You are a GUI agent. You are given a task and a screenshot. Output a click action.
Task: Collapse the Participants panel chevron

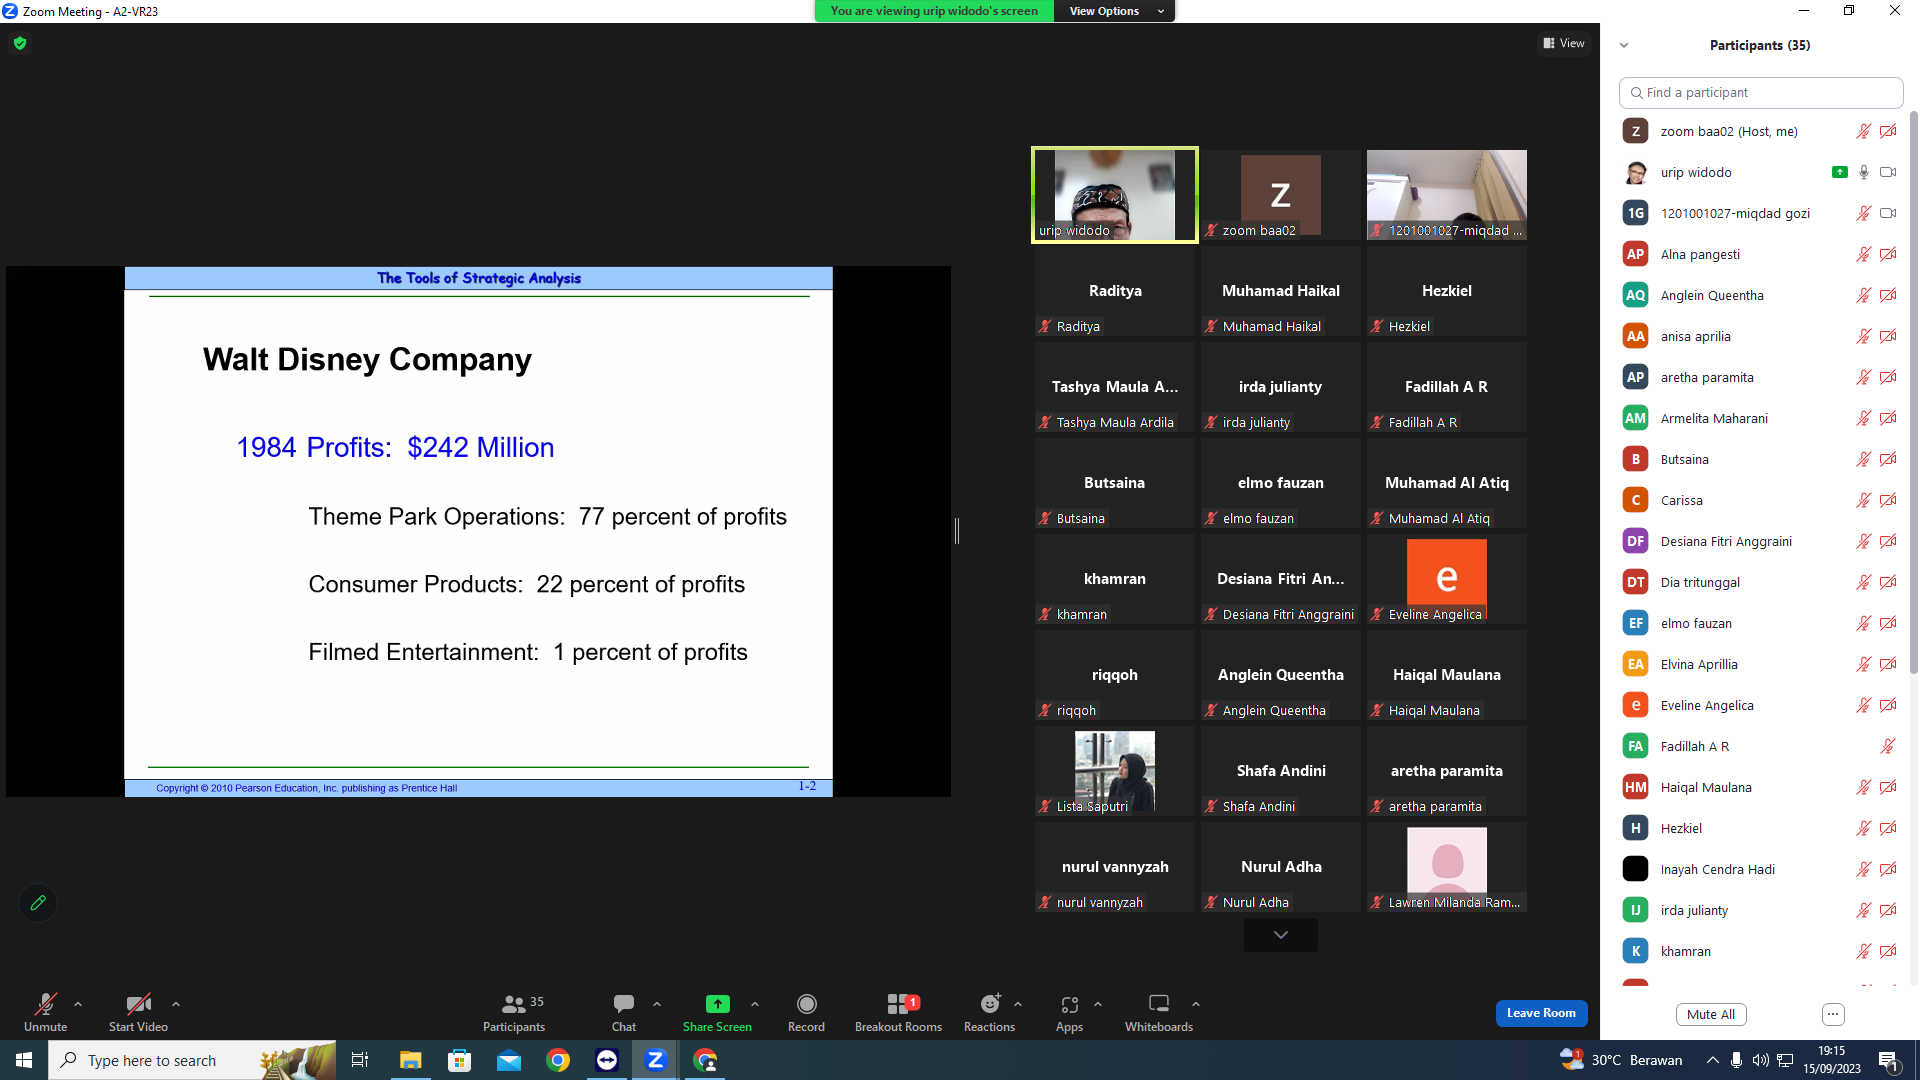point(1624,45)
